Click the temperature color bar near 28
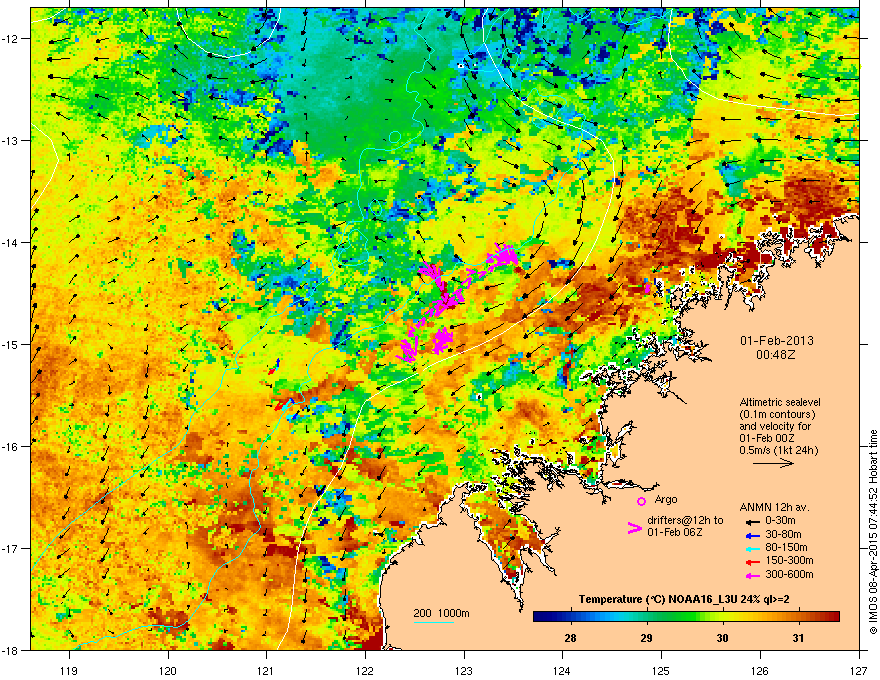Viewport: 880px width, 680px height. coord(571,617)
